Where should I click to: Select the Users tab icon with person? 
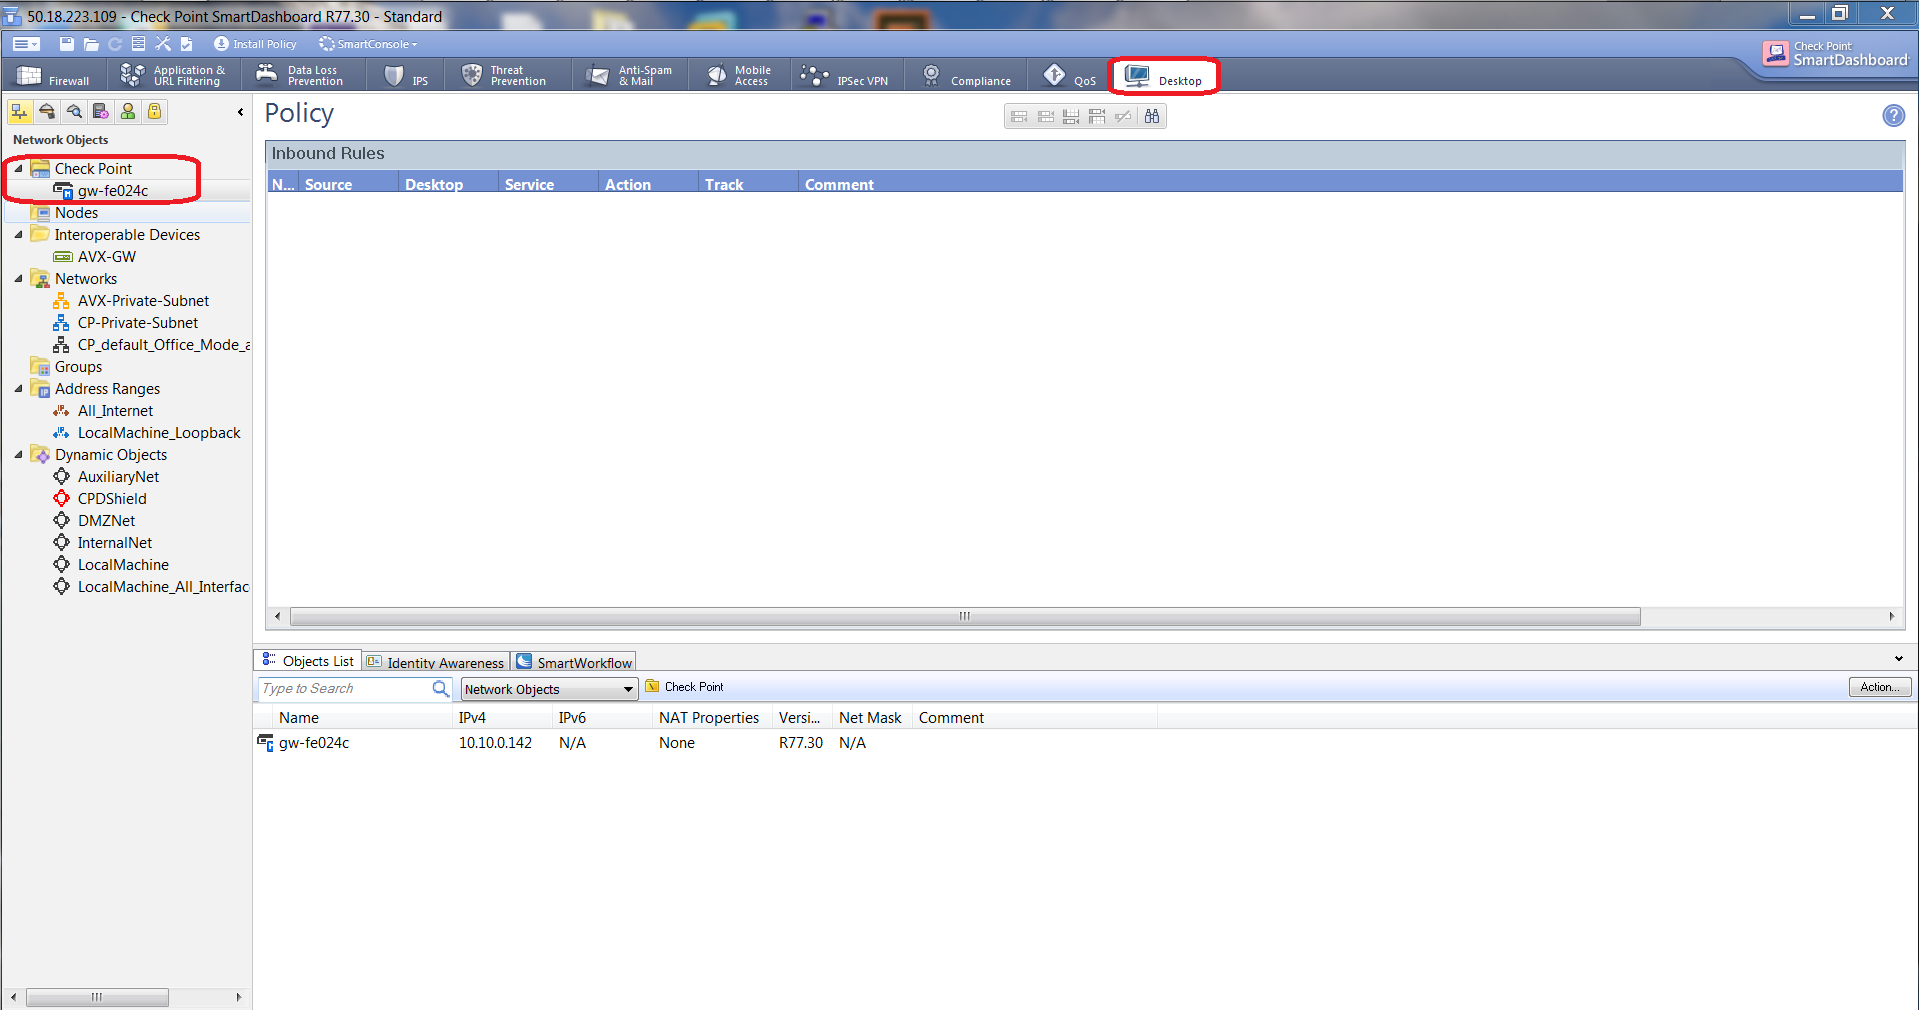point(128,111)
